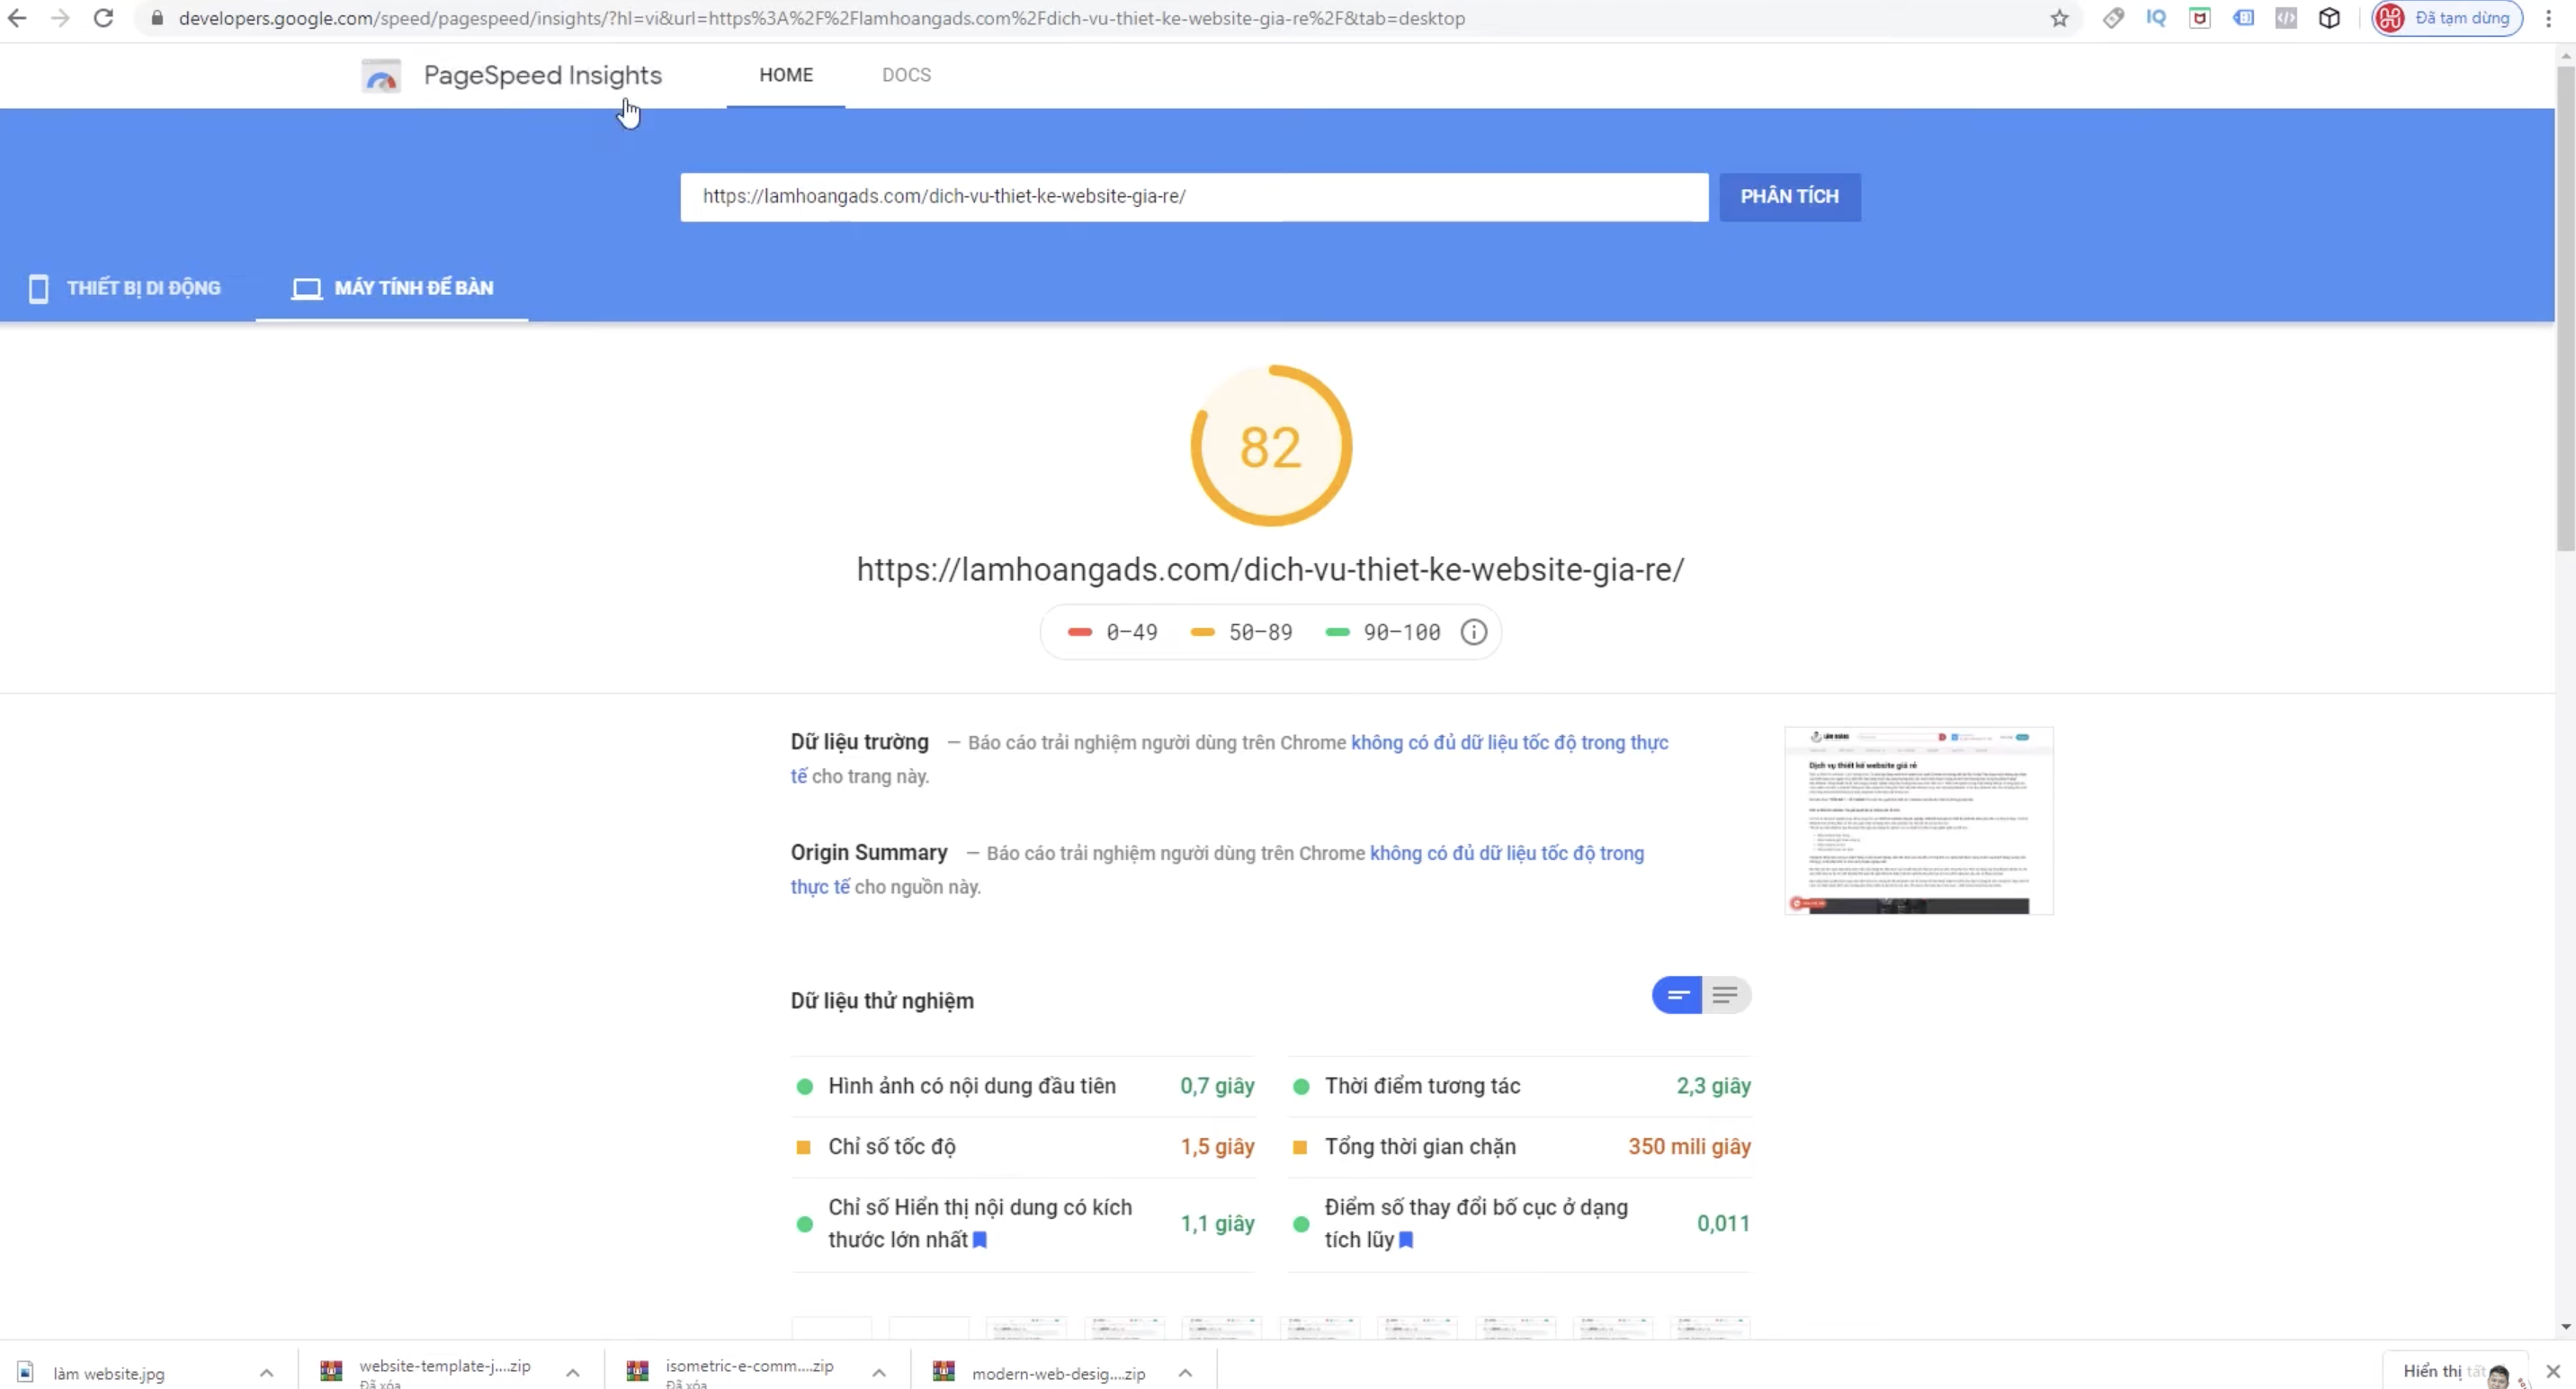Screen dimensions: 2576x1389
Task: Open the blue tag assistant extension icon
Action: click(x=2243, y=18)
